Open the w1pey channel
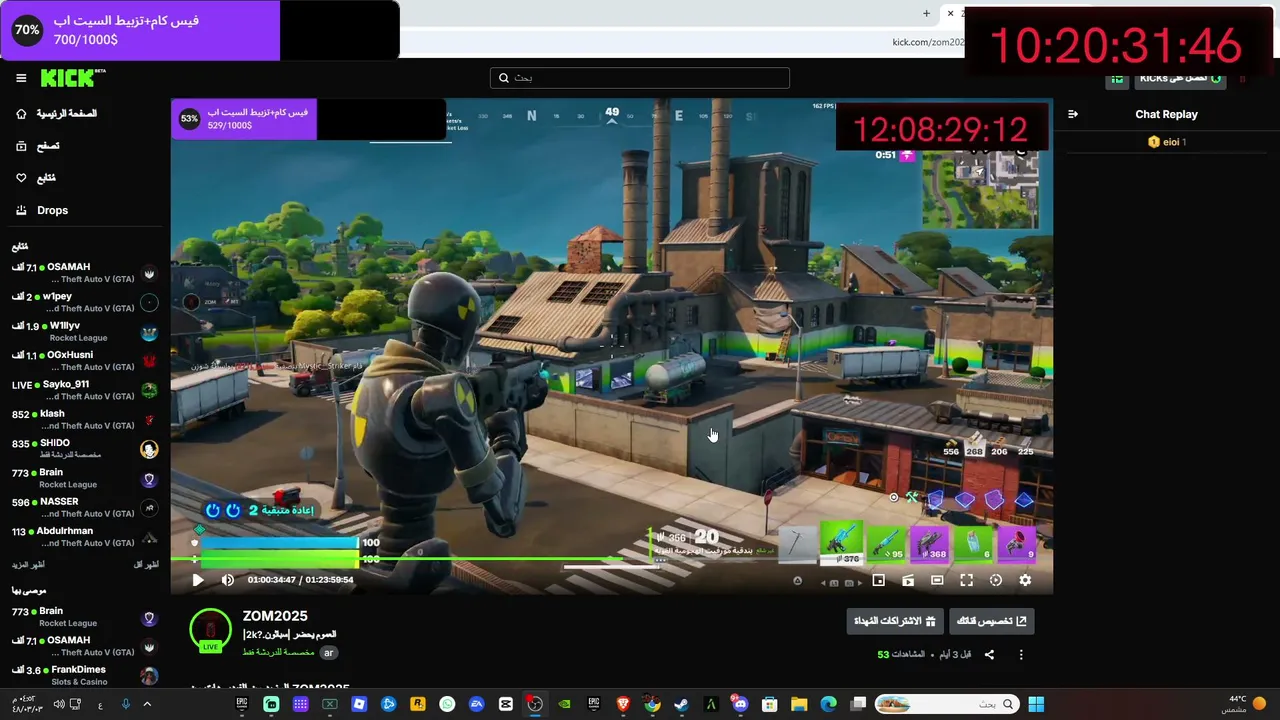This screenshot has height=720, width=1280. coord(85,302)
